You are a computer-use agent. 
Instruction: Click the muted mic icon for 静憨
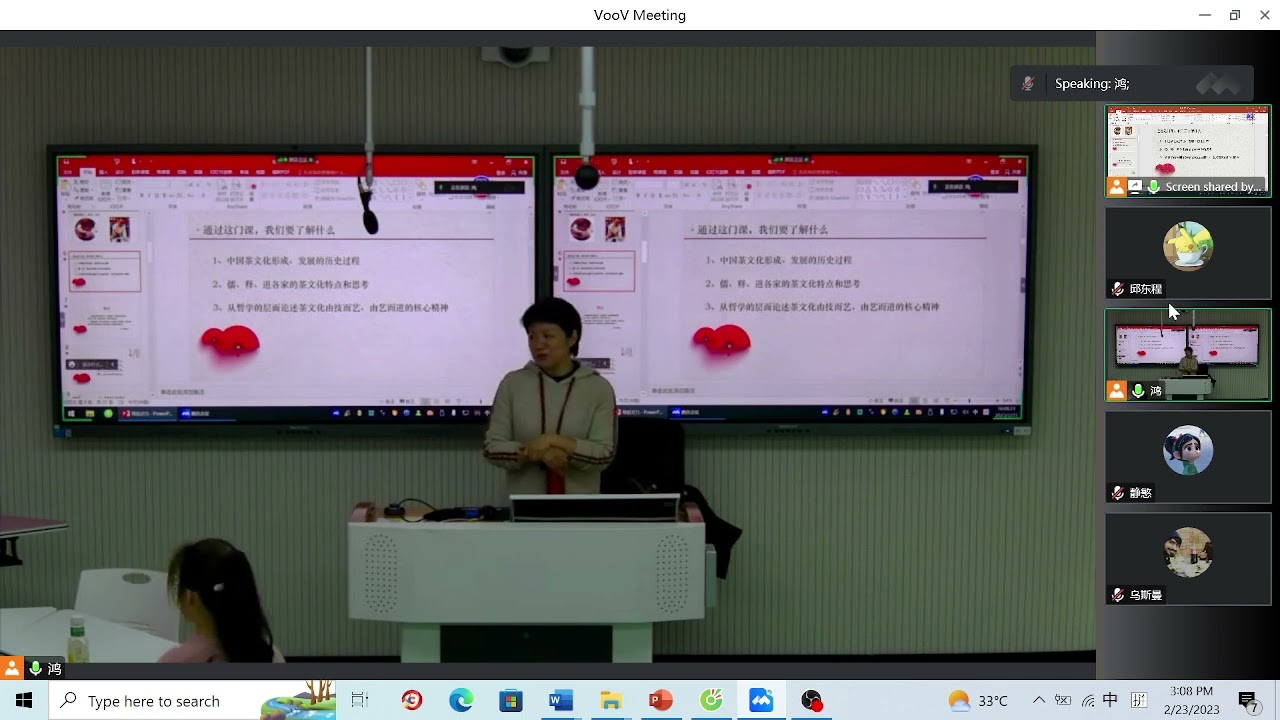pyautogui.click(x=1117, y=493)
